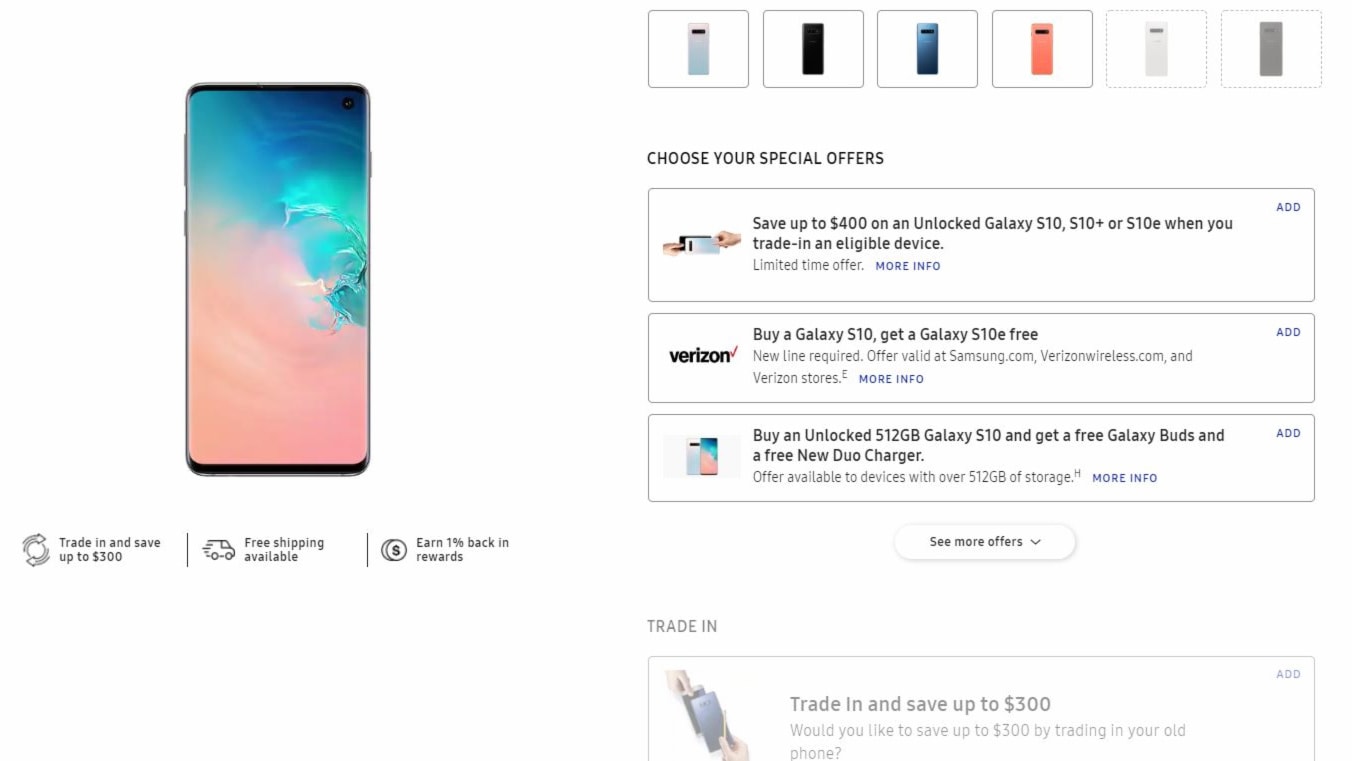Choose the black Galaxy S10 color
The width and height of the screenshot is (1352, 761).
(813, 49)
